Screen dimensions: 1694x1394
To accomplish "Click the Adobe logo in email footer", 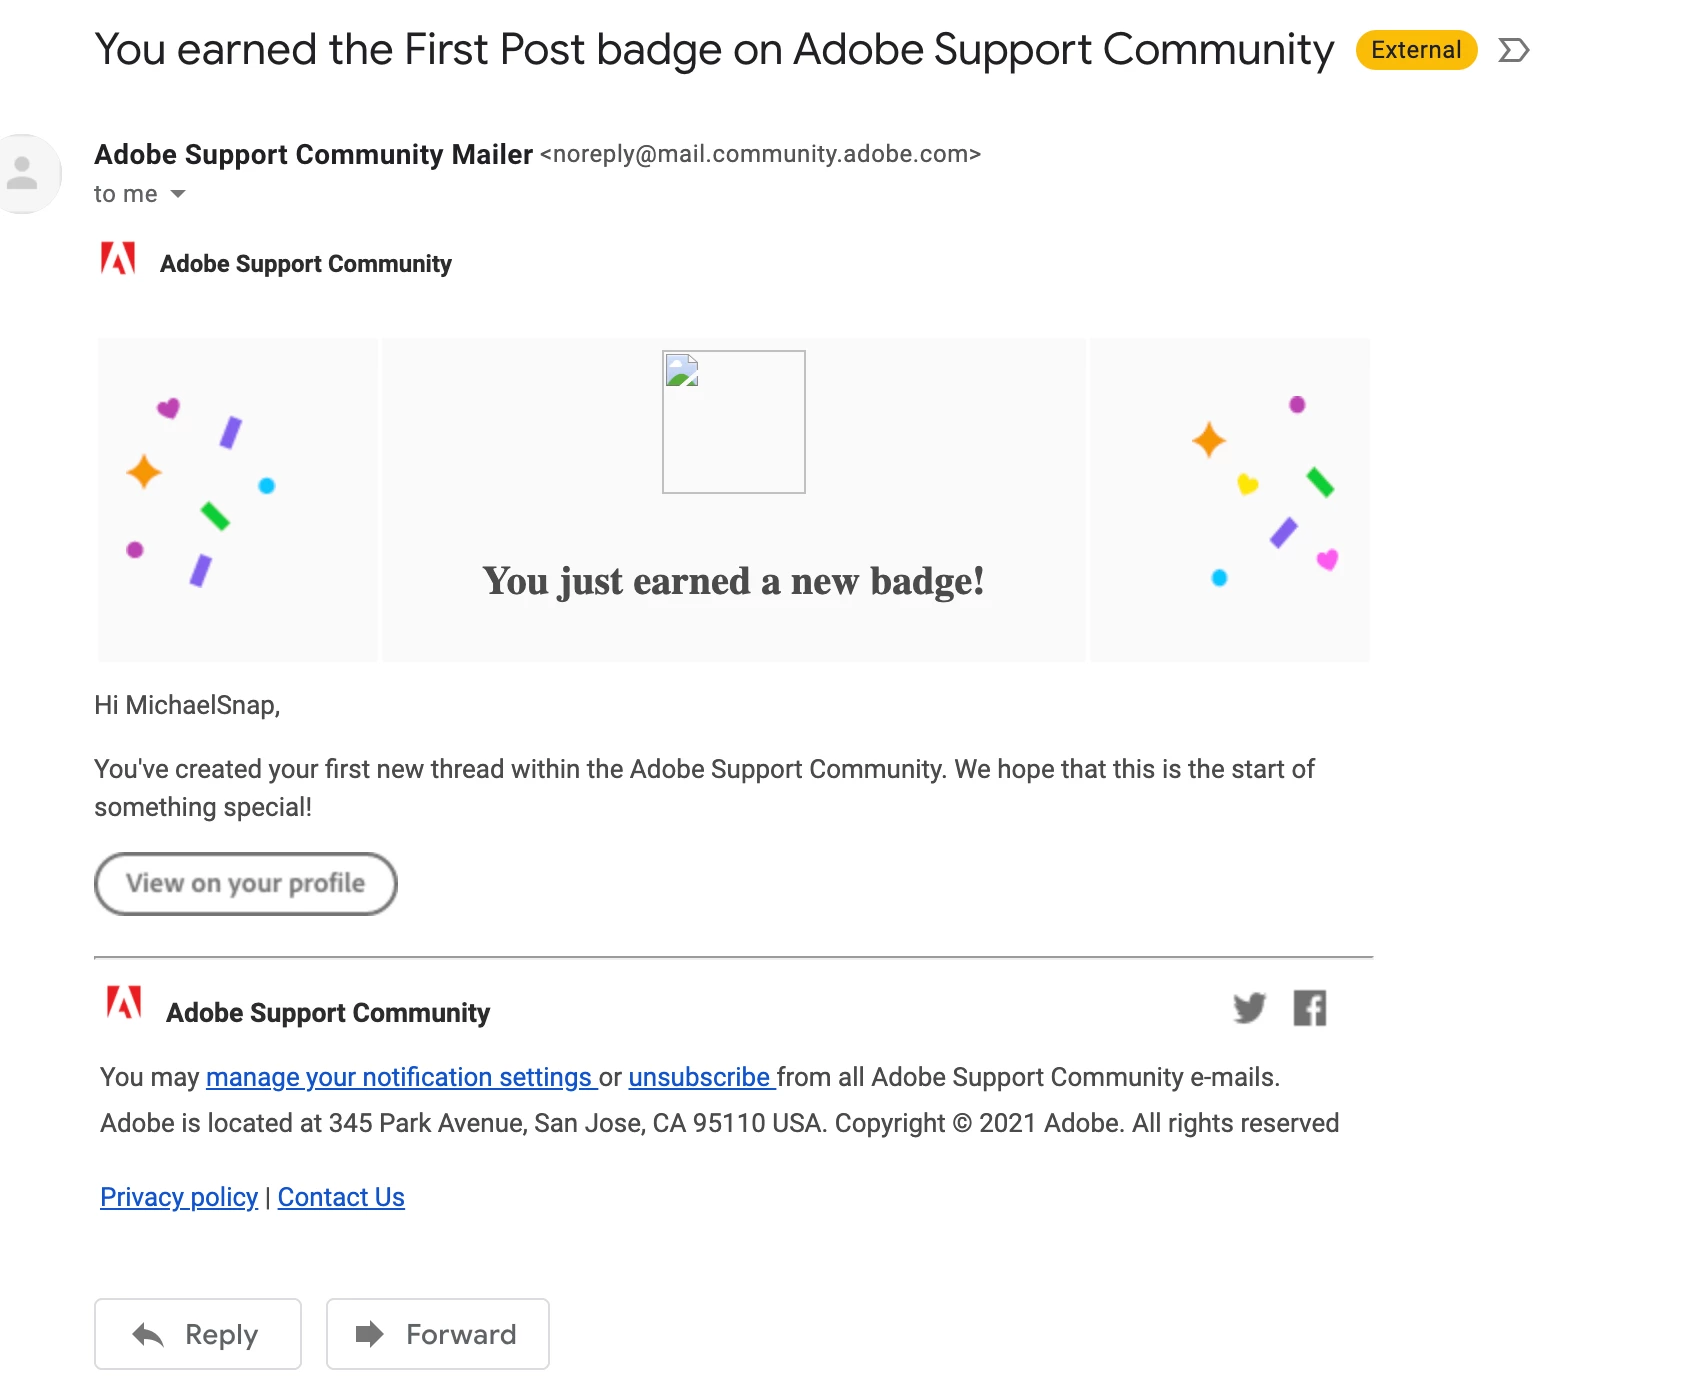I will 124,1003.
